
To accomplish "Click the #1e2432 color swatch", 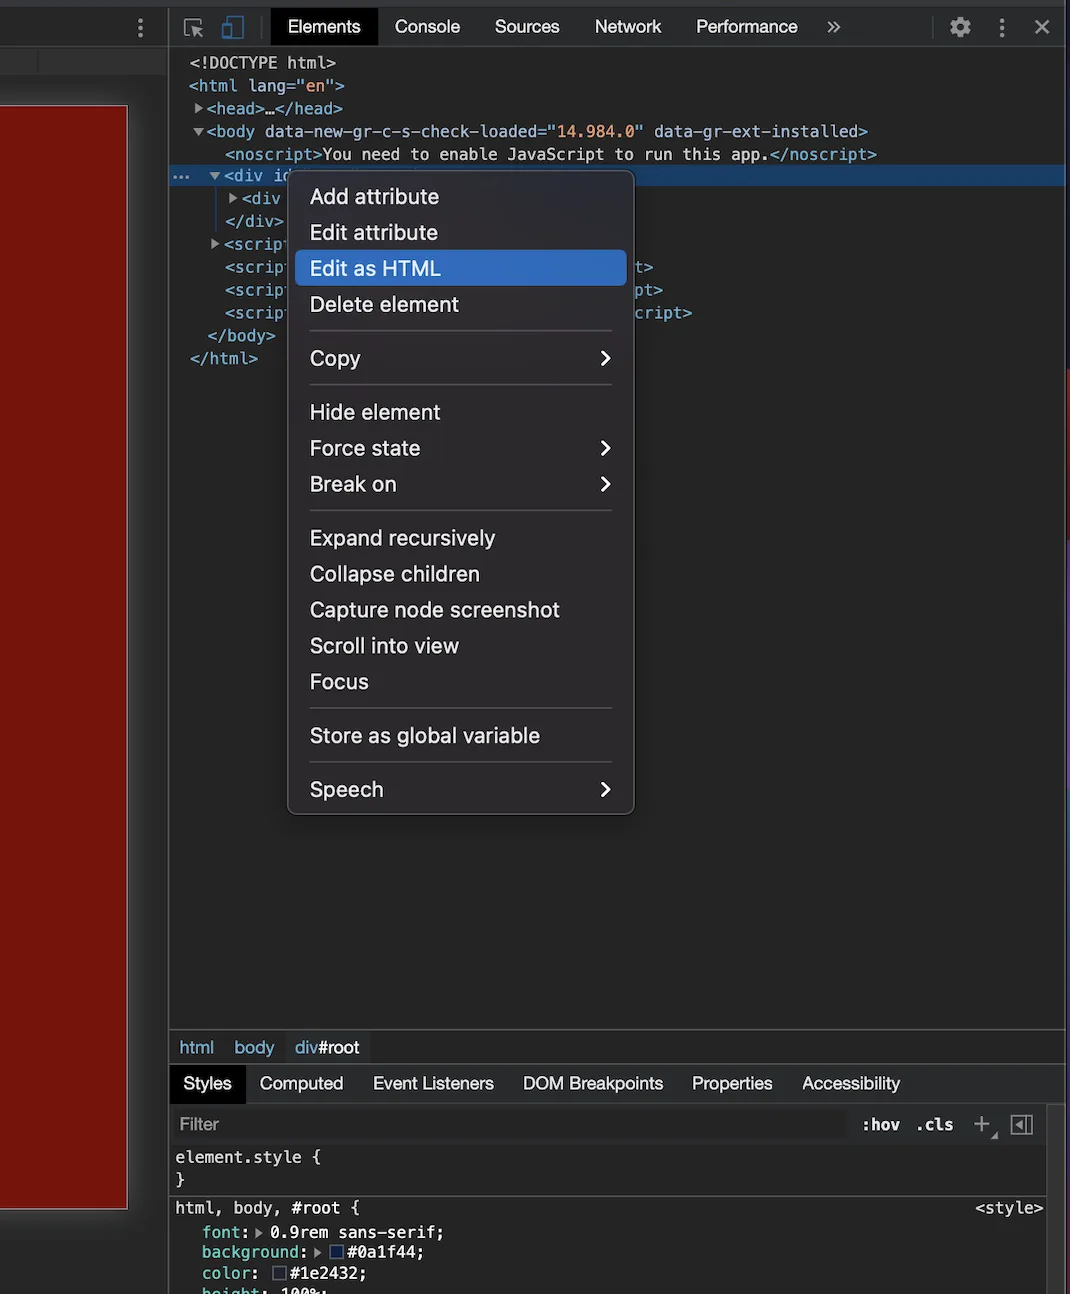I will point(279,1273).
